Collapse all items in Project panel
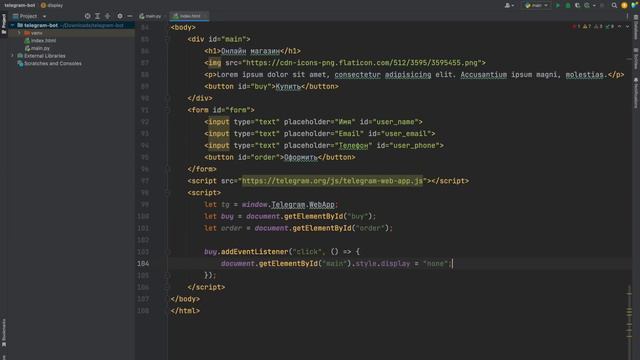Image resolution: width=640 pixels, height=360 pixels. coord(108,16)
